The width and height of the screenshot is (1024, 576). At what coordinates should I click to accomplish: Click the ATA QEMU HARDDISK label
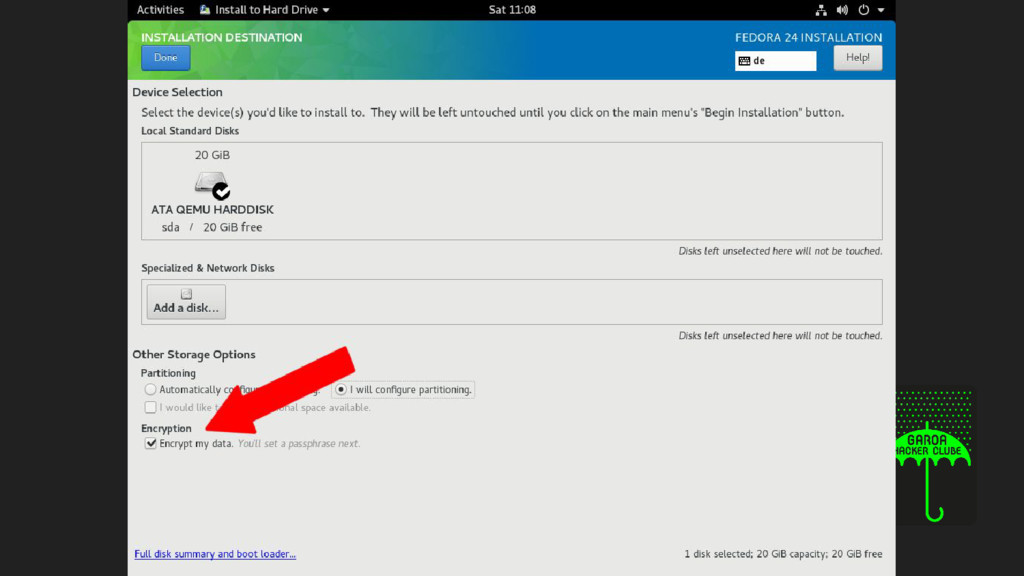tap(212, 210)
